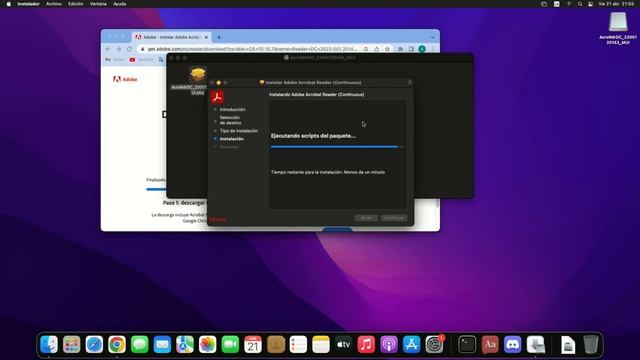640x360 pixels.
Task: Open Notes app in the Dock
Action: click(321, 345)
